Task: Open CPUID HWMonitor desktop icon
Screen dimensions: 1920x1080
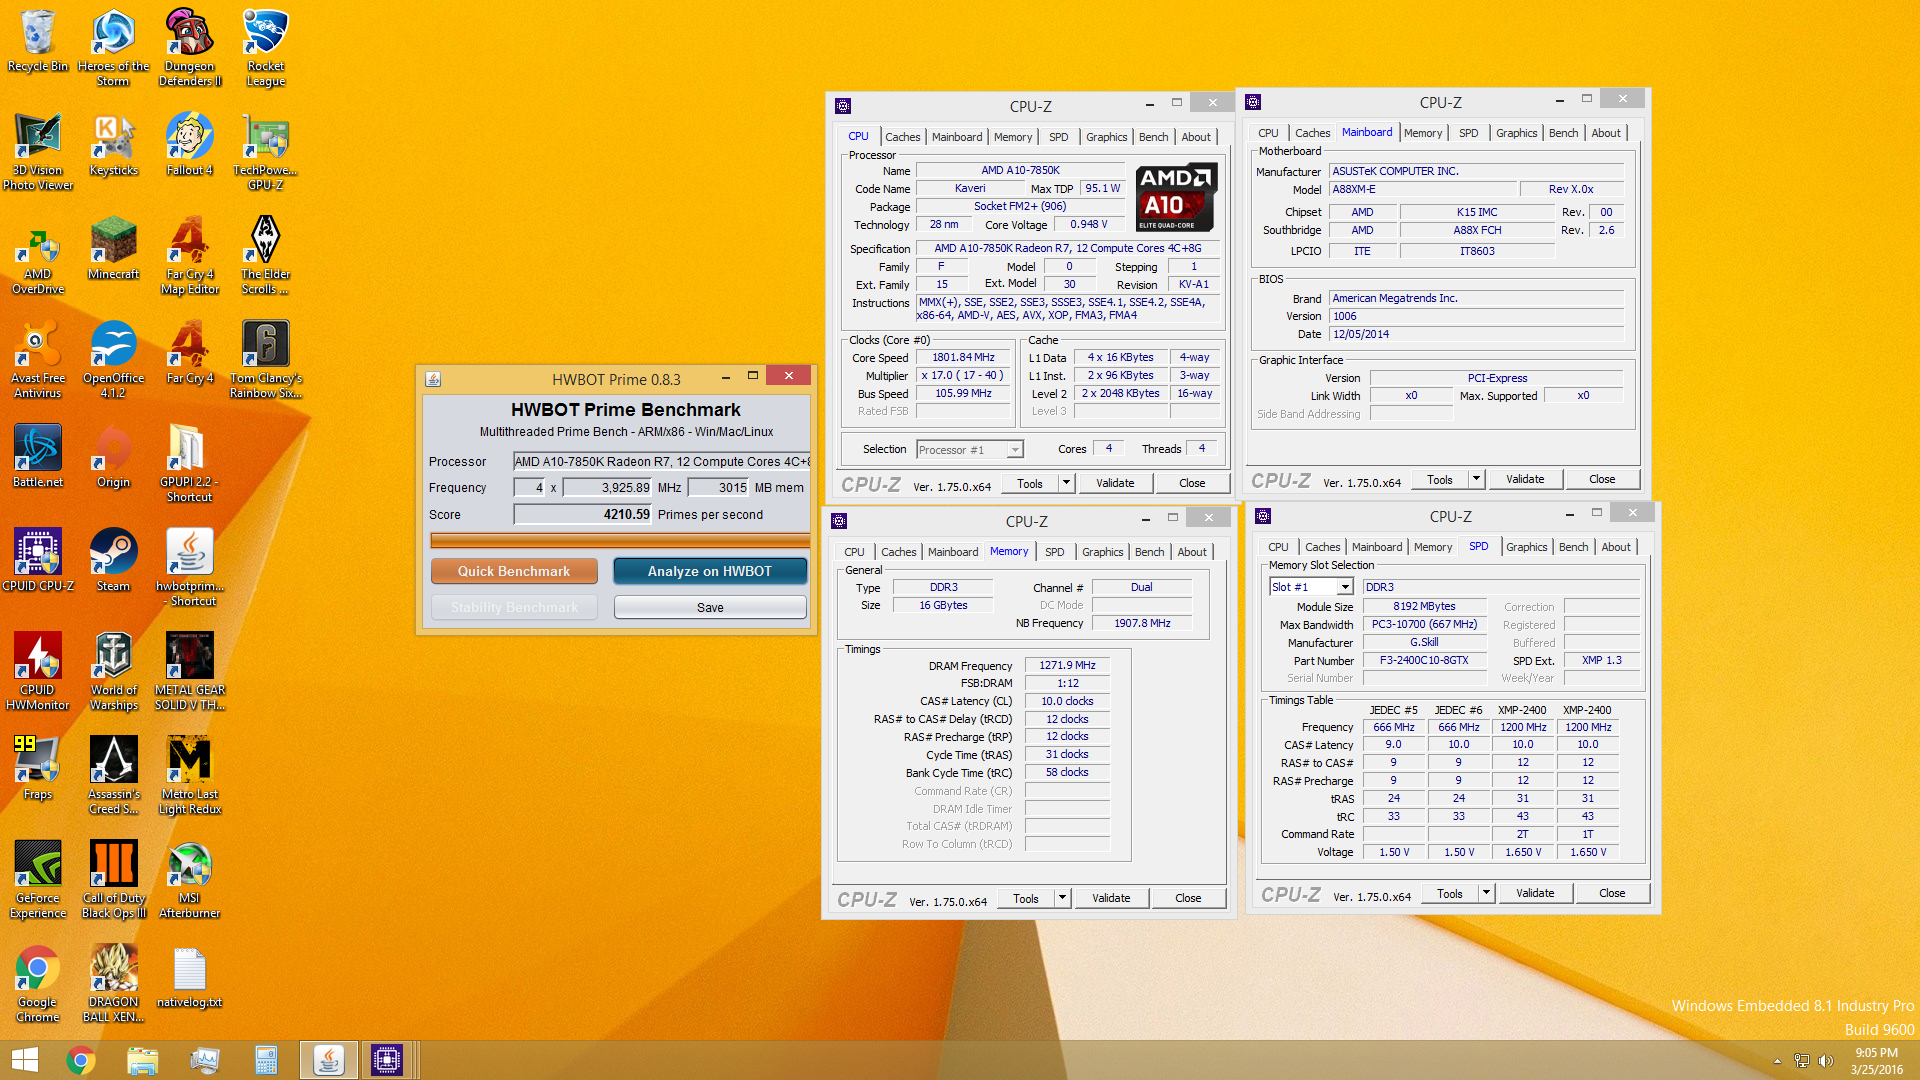Action: click(x=38, y=672)
